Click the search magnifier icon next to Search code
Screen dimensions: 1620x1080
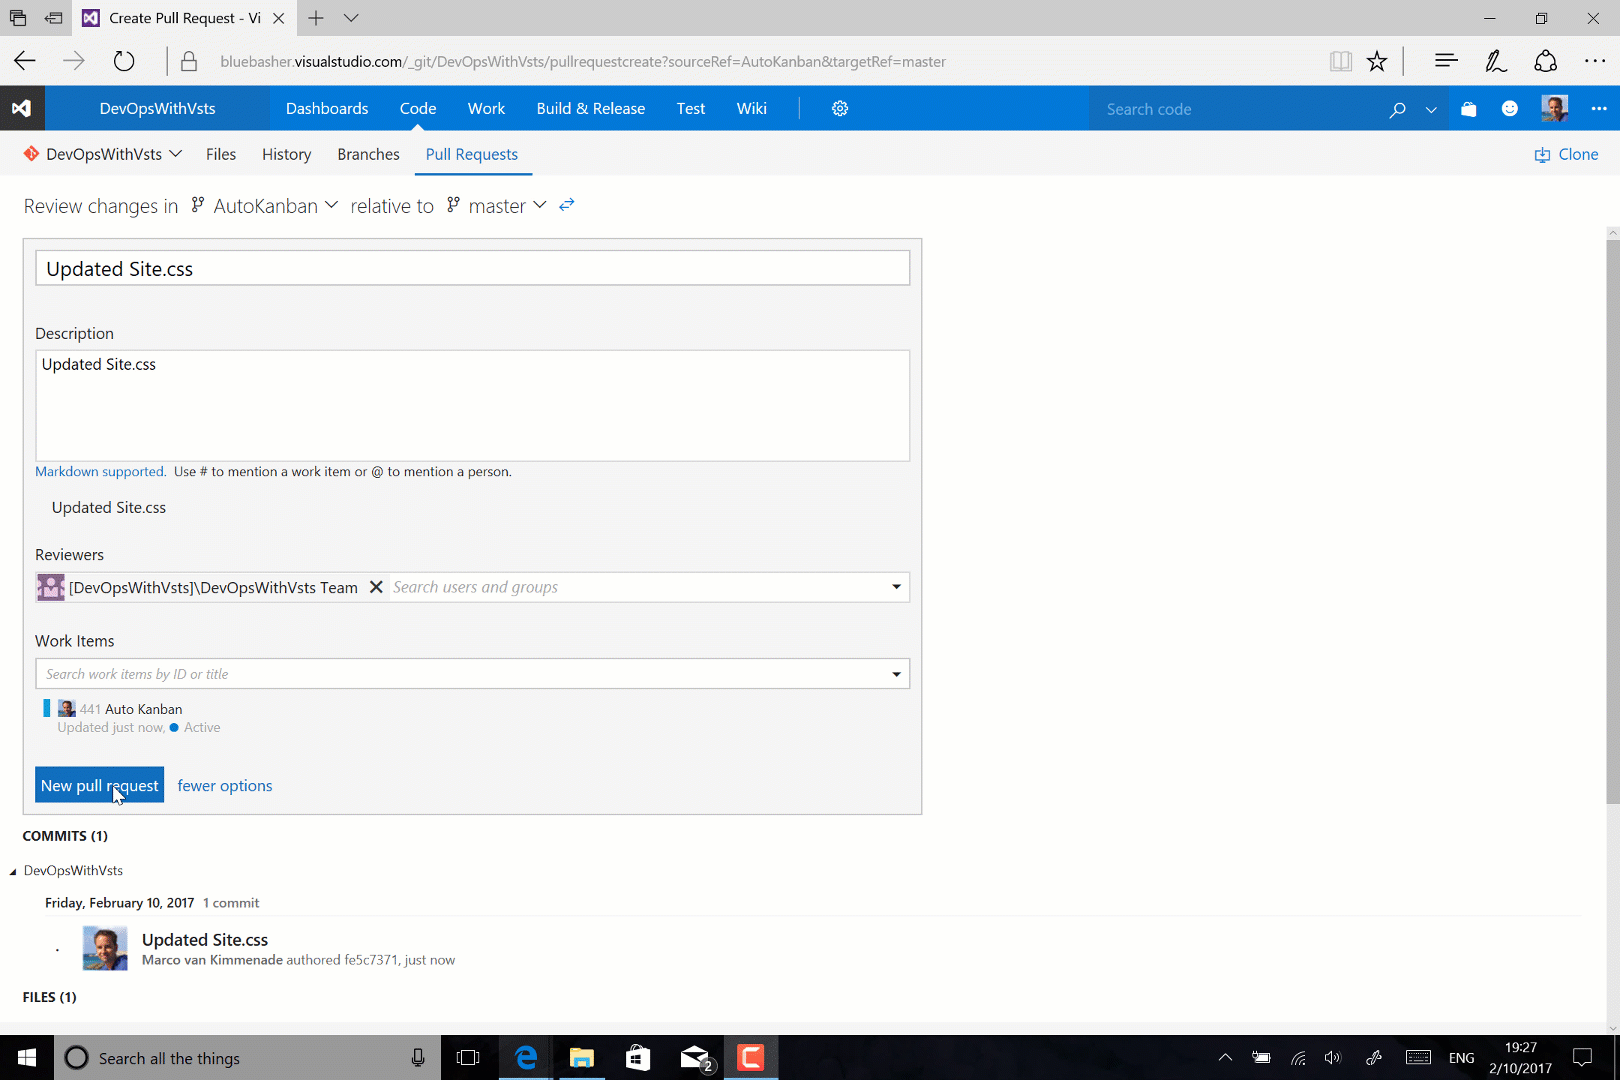[1397, 109]
